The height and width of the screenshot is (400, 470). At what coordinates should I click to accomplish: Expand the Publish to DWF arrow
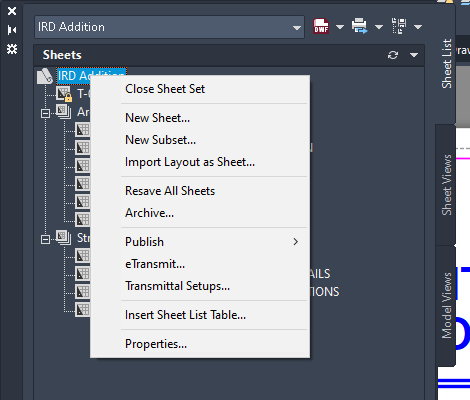340,27
